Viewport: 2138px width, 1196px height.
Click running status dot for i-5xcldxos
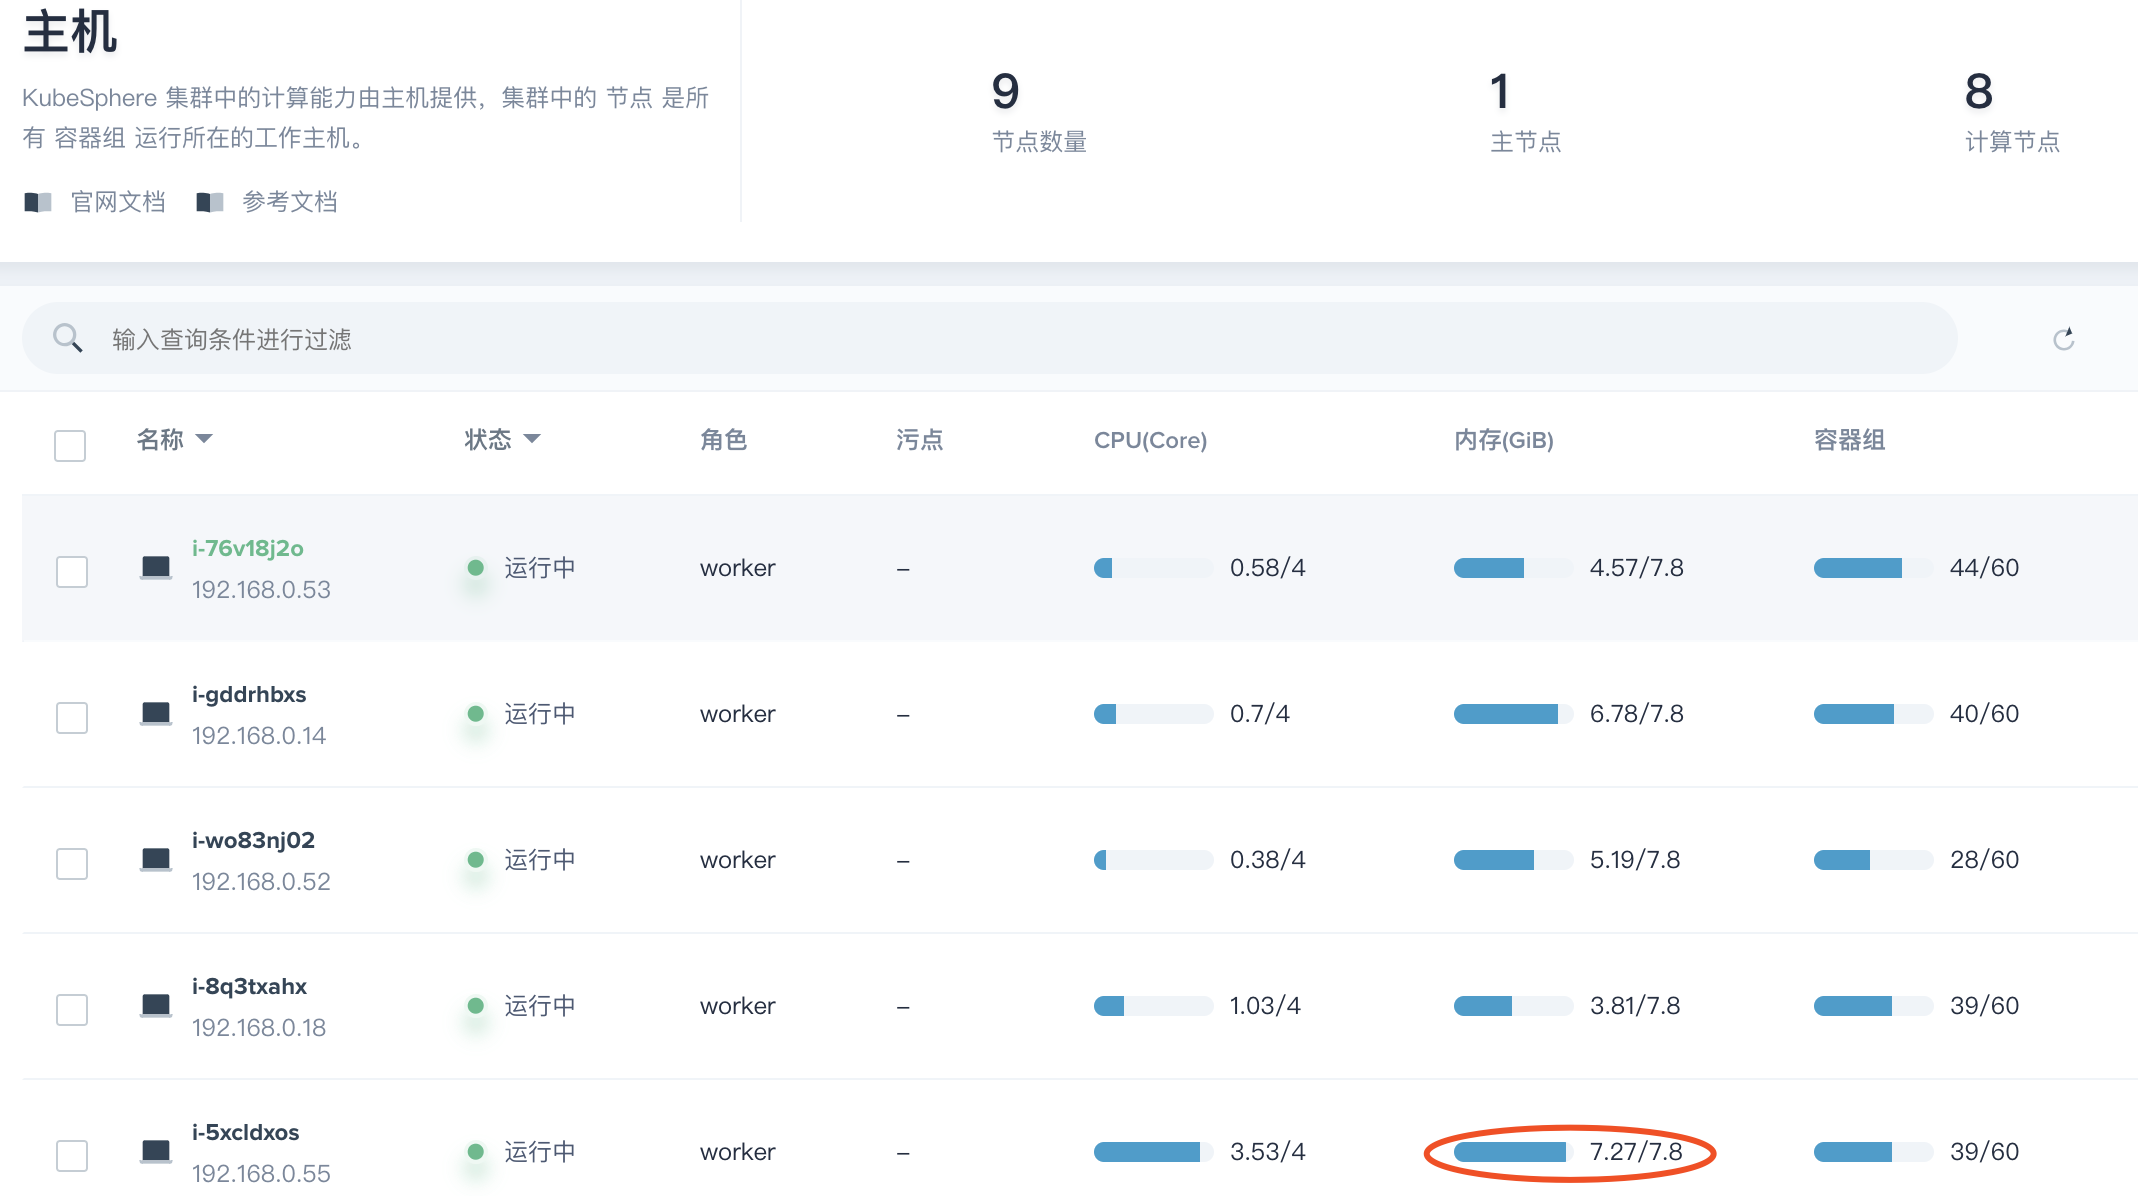click(476, 1152)
